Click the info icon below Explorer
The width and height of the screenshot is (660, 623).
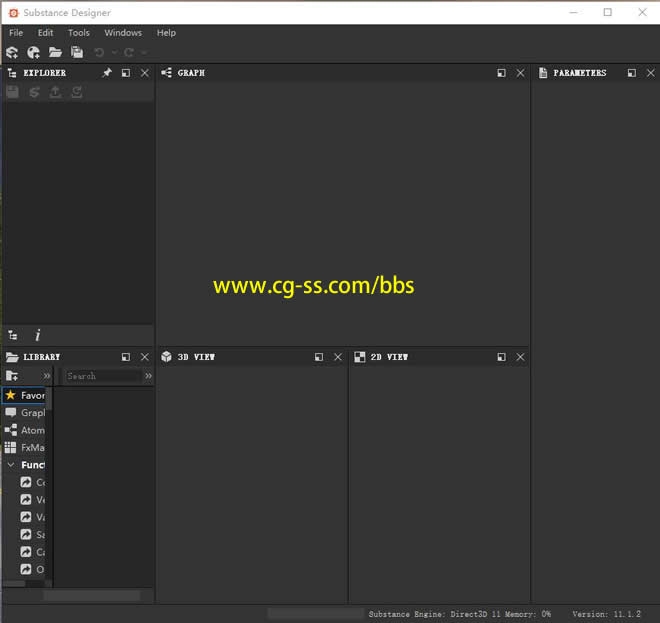(x=38, y=336)
